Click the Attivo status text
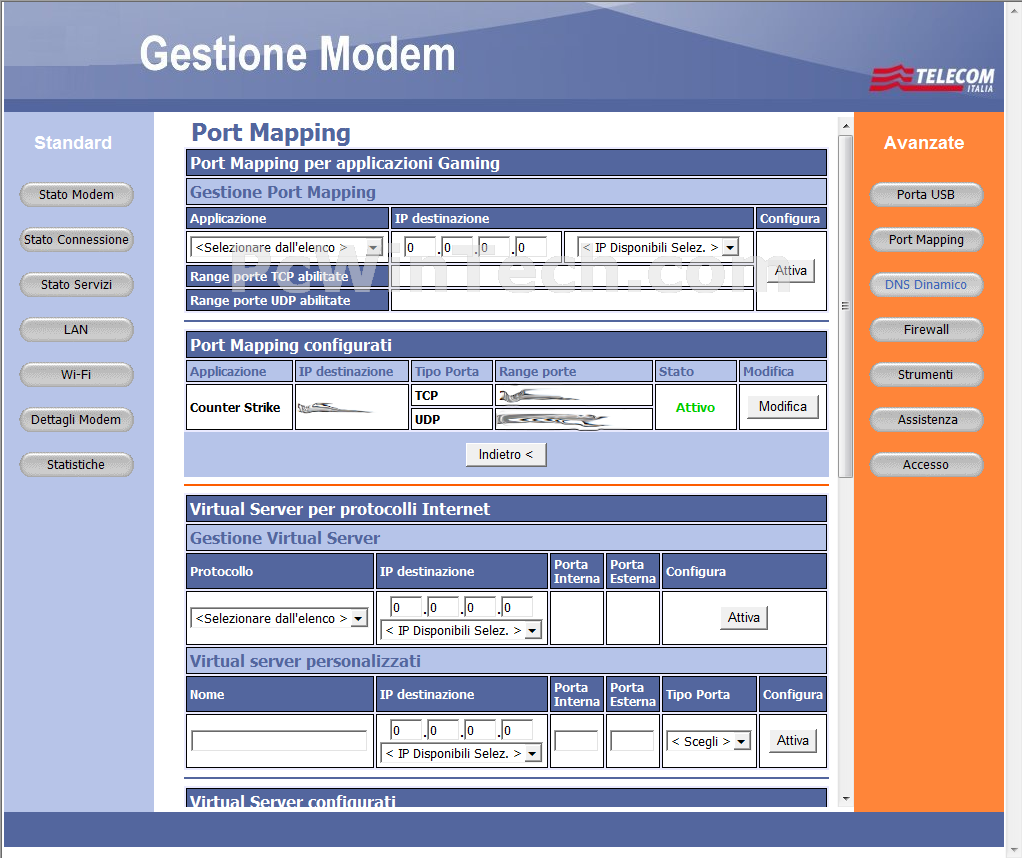 pyautogui.click(x=695, y=407)
